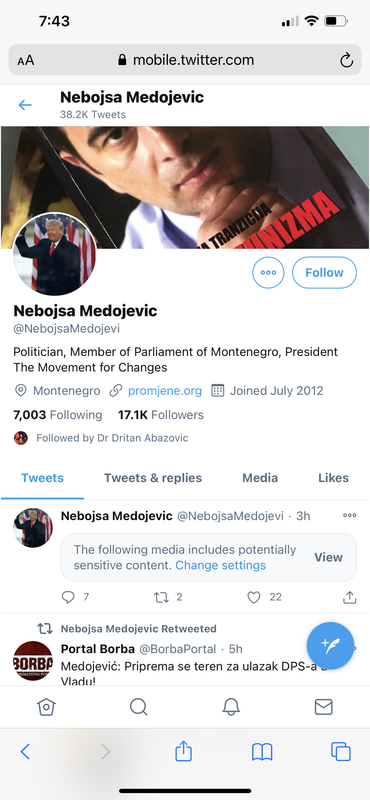
Task: Retweet the post showing 2 retweets
Action: 161,597
